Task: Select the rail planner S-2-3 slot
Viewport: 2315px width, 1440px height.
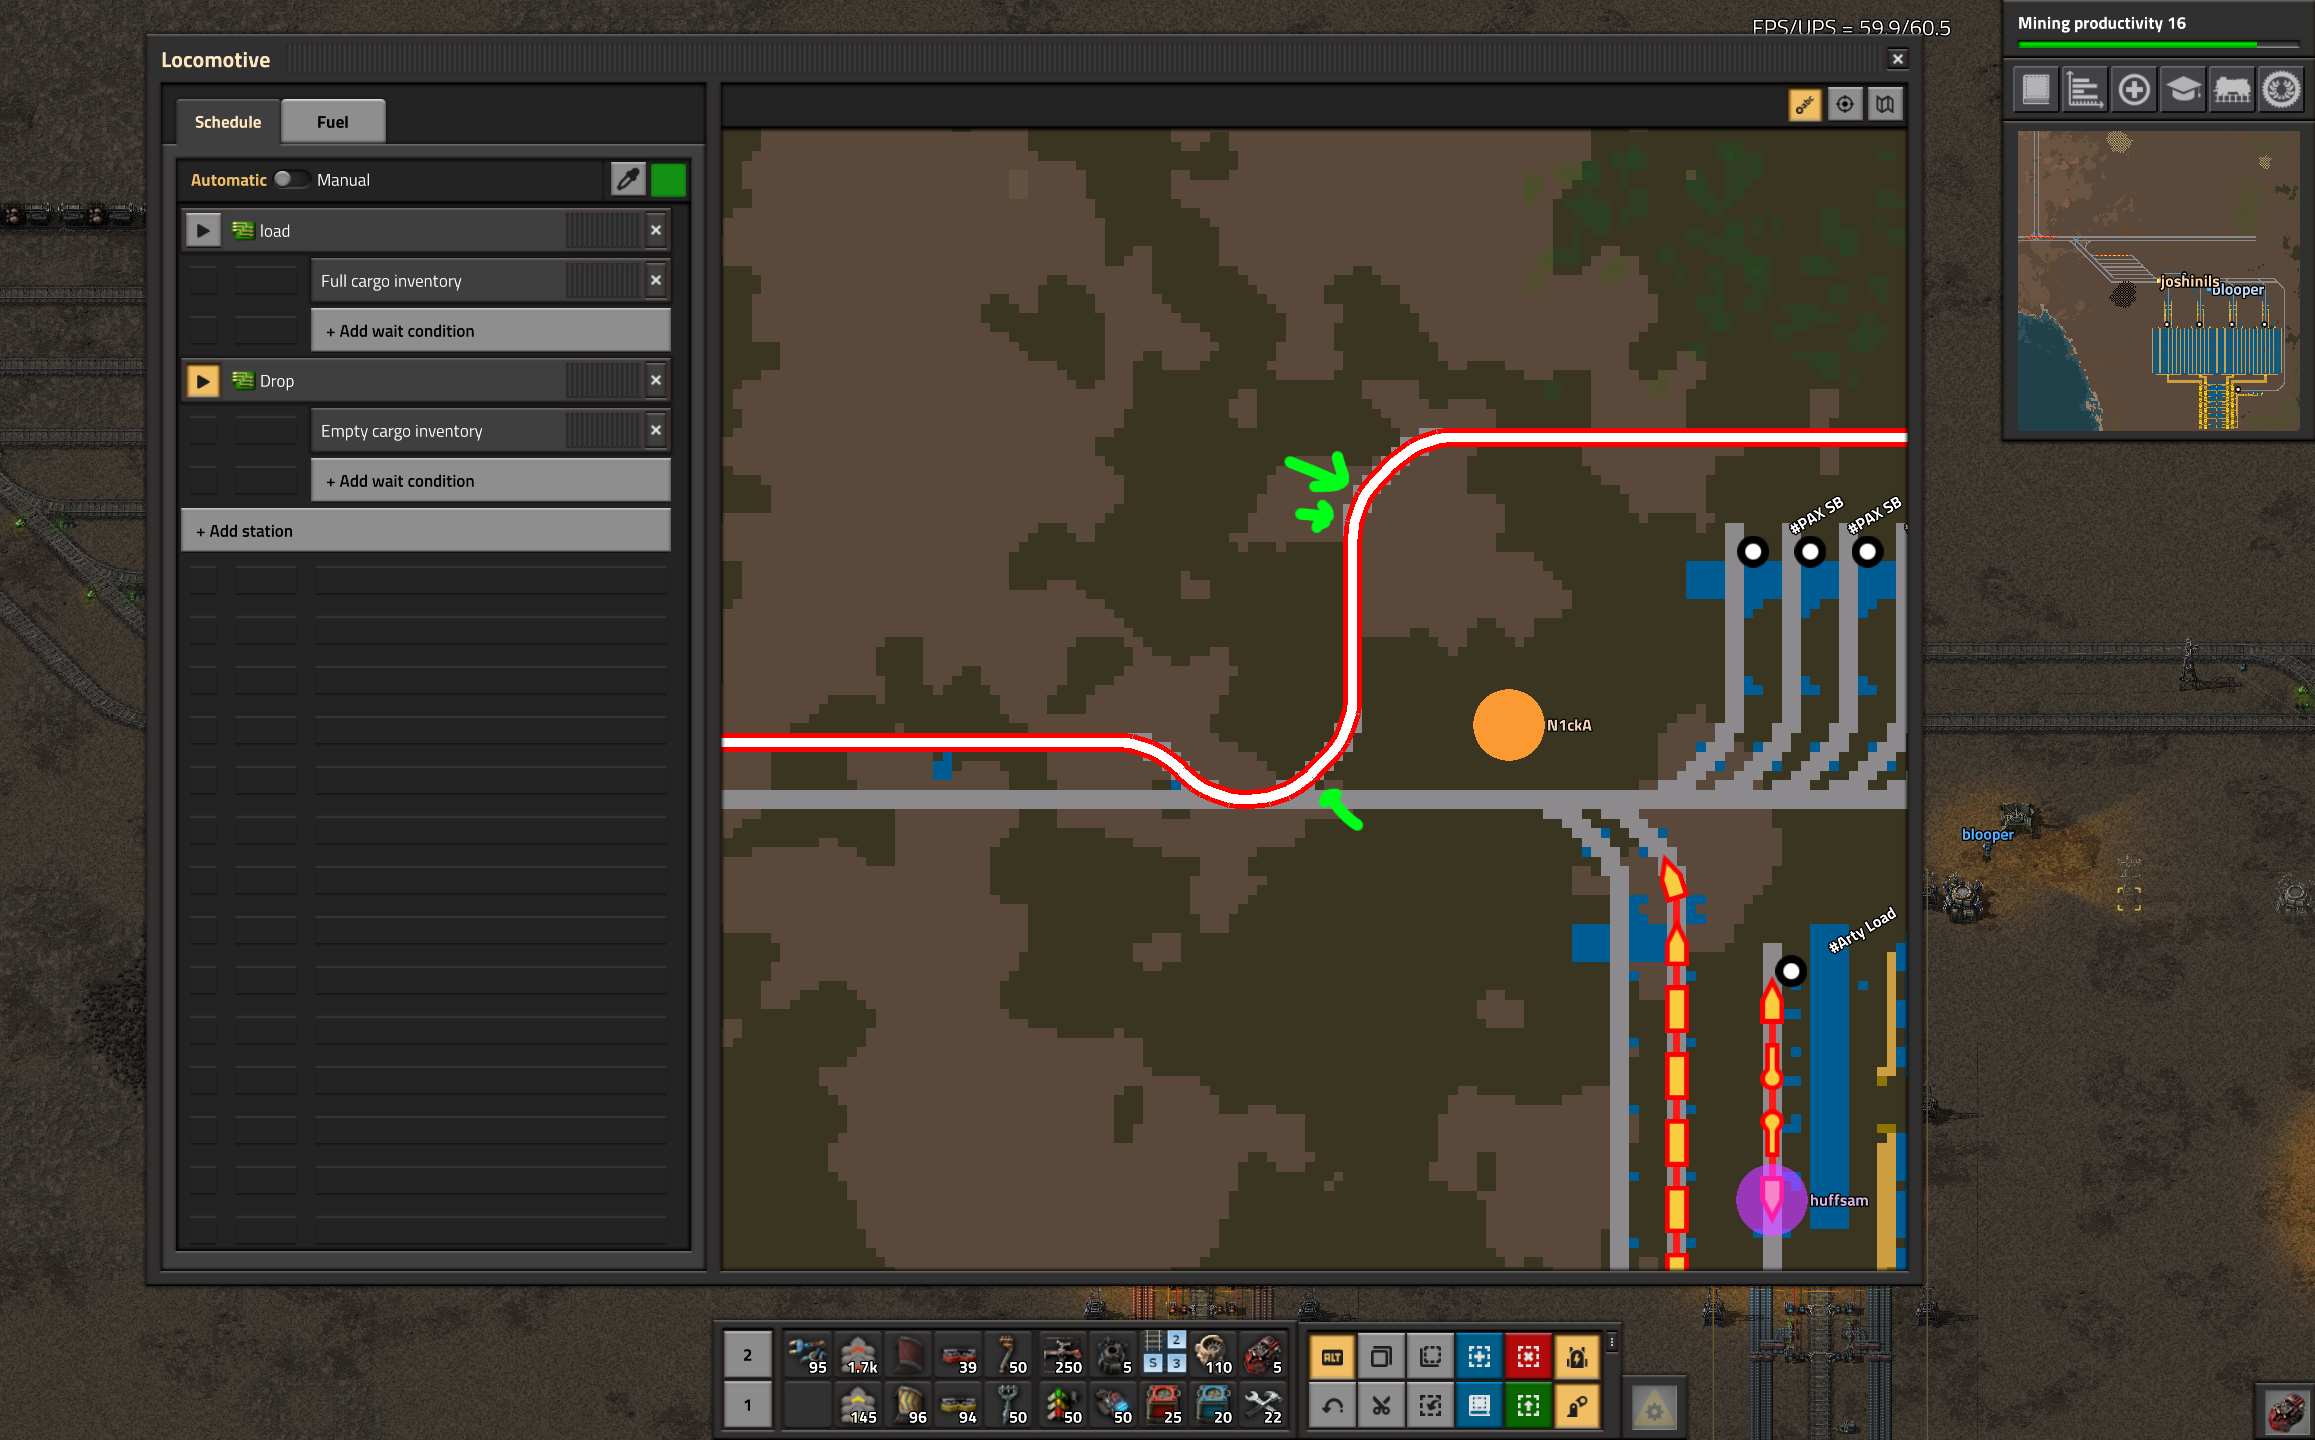Action: pos(1163,1355)
